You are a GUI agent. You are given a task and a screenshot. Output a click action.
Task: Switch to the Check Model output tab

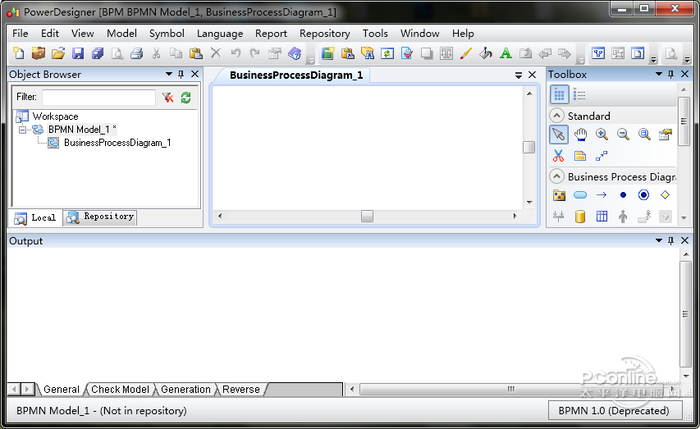(120, 390)
